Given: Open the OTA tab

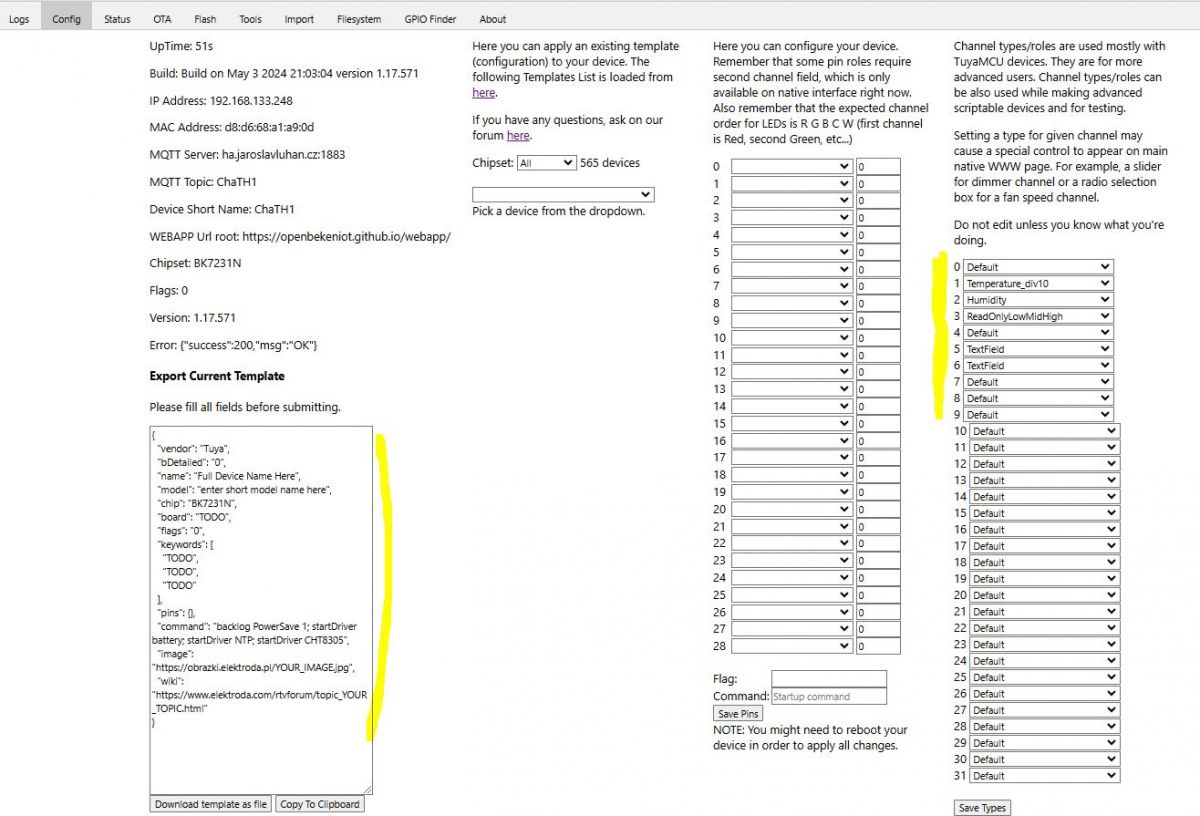Looking at the screenshot, I should point(162,19).
